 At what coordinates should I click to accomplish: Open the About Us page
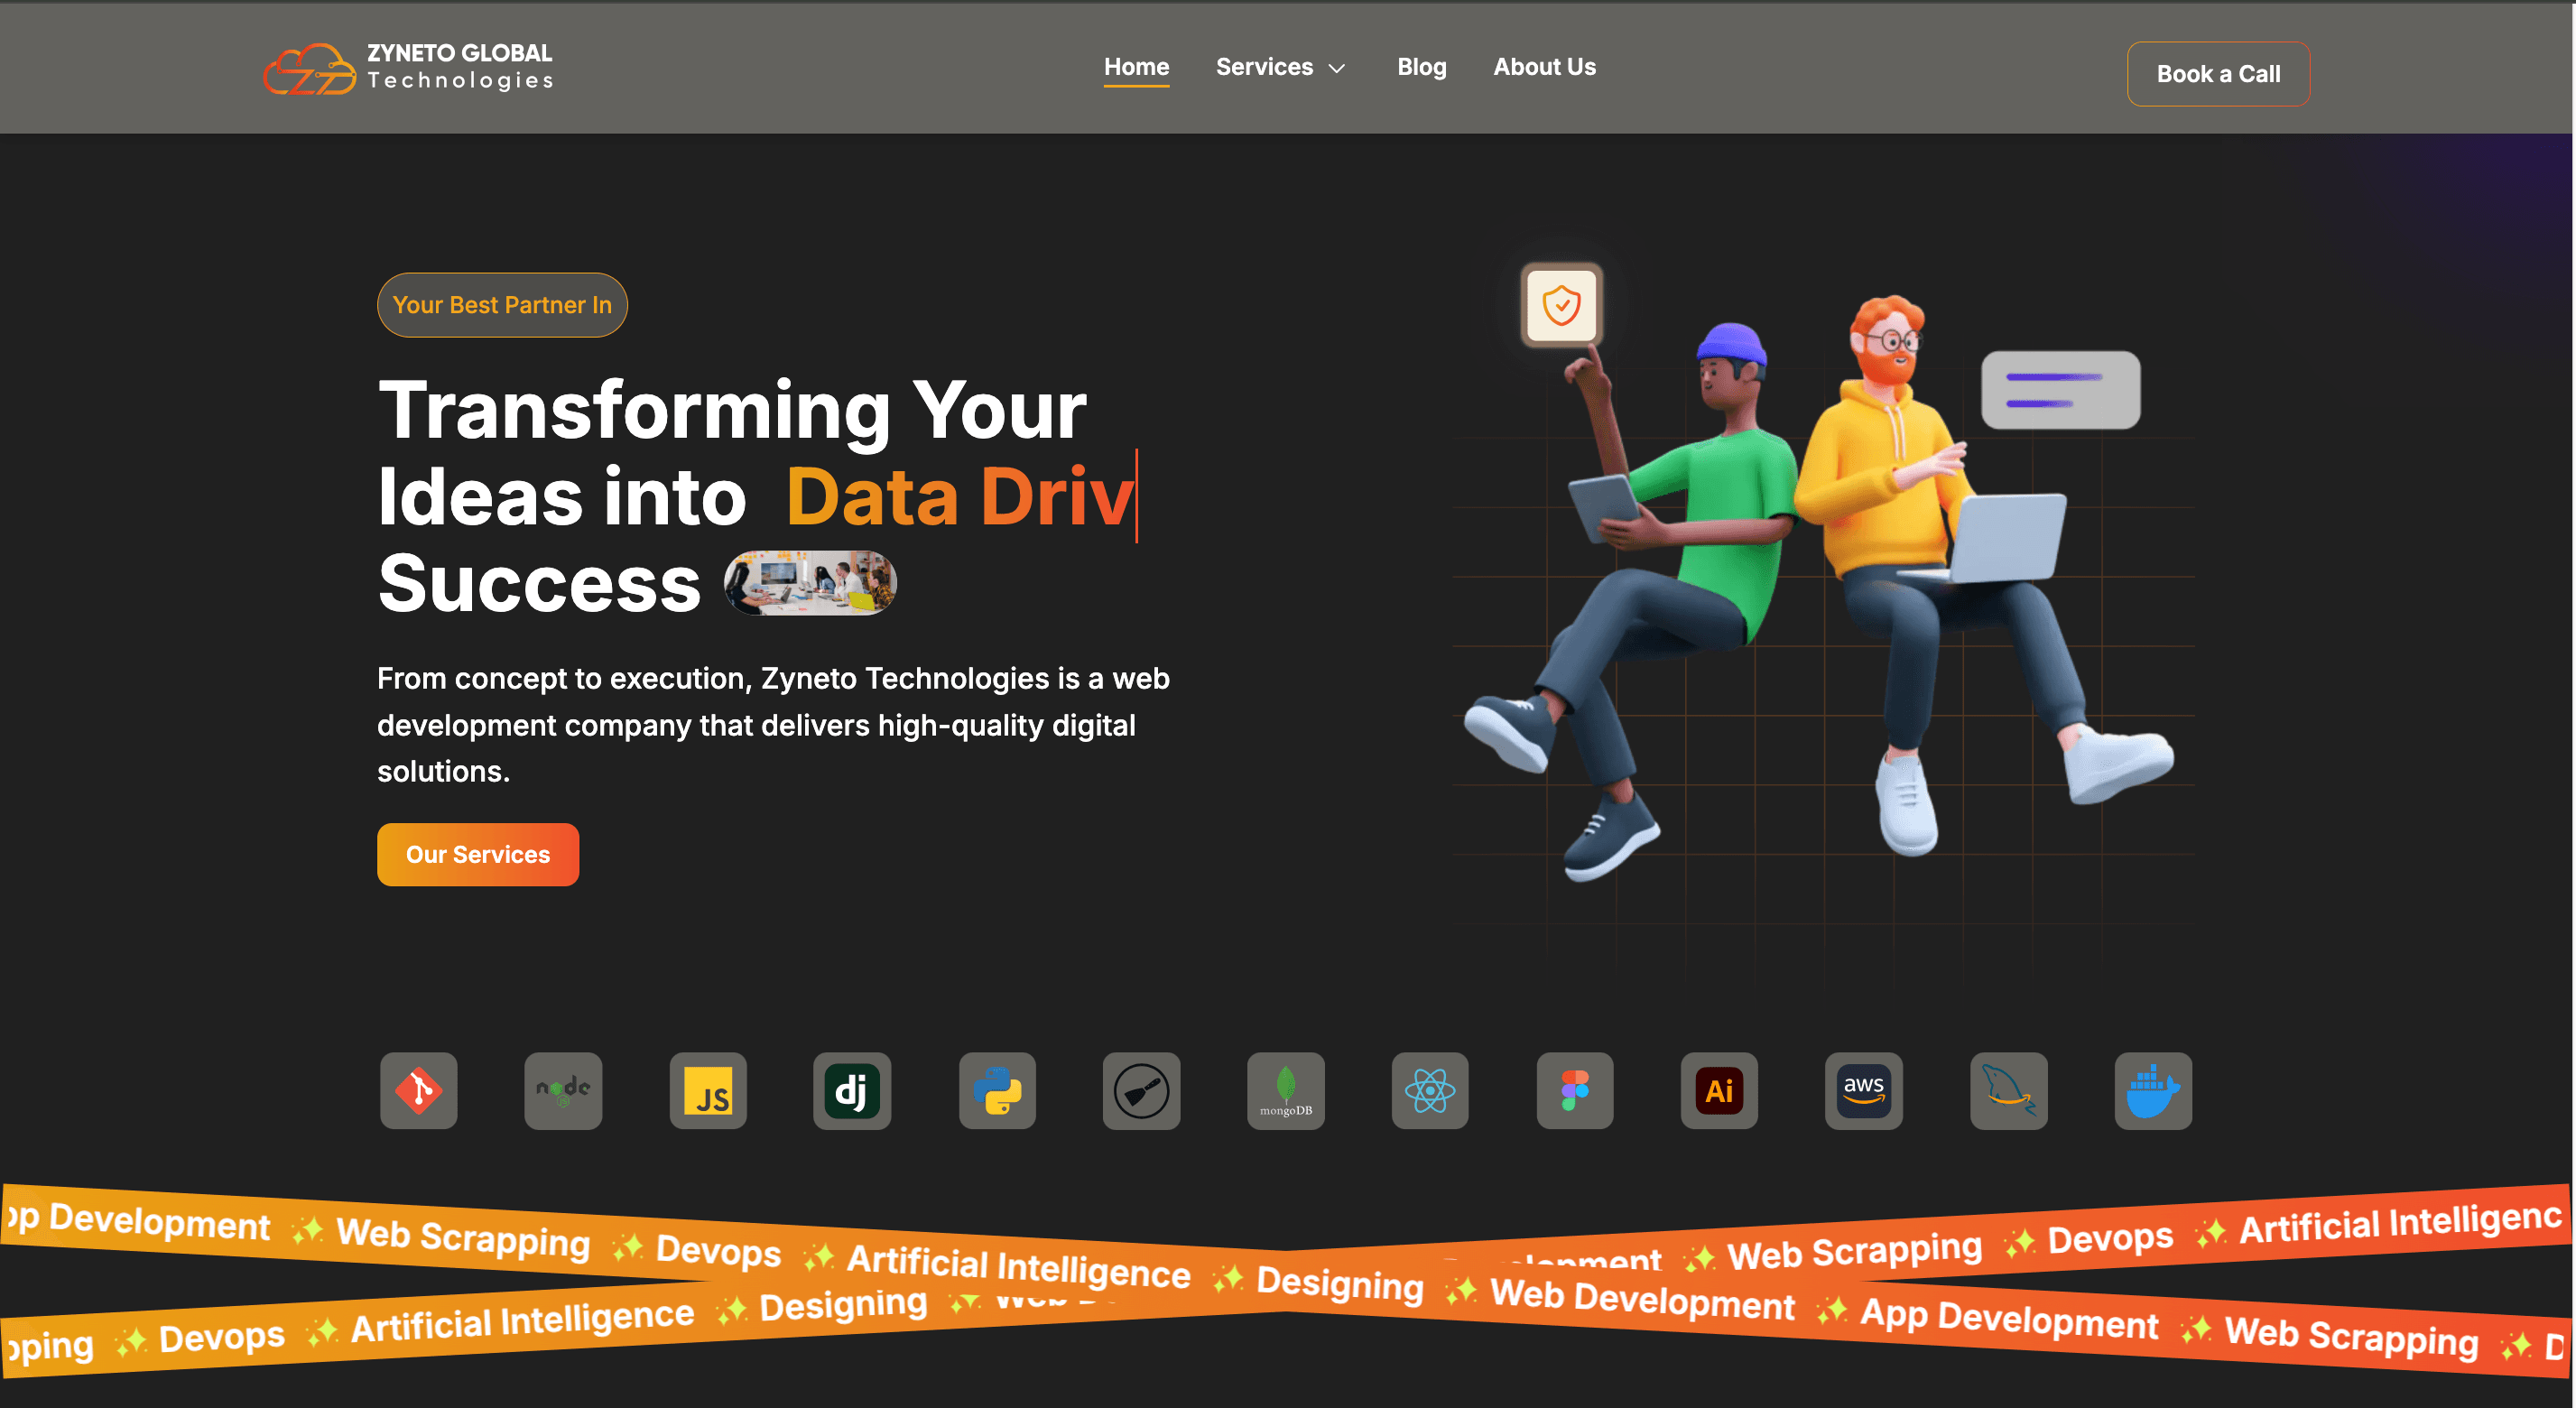1544,67
